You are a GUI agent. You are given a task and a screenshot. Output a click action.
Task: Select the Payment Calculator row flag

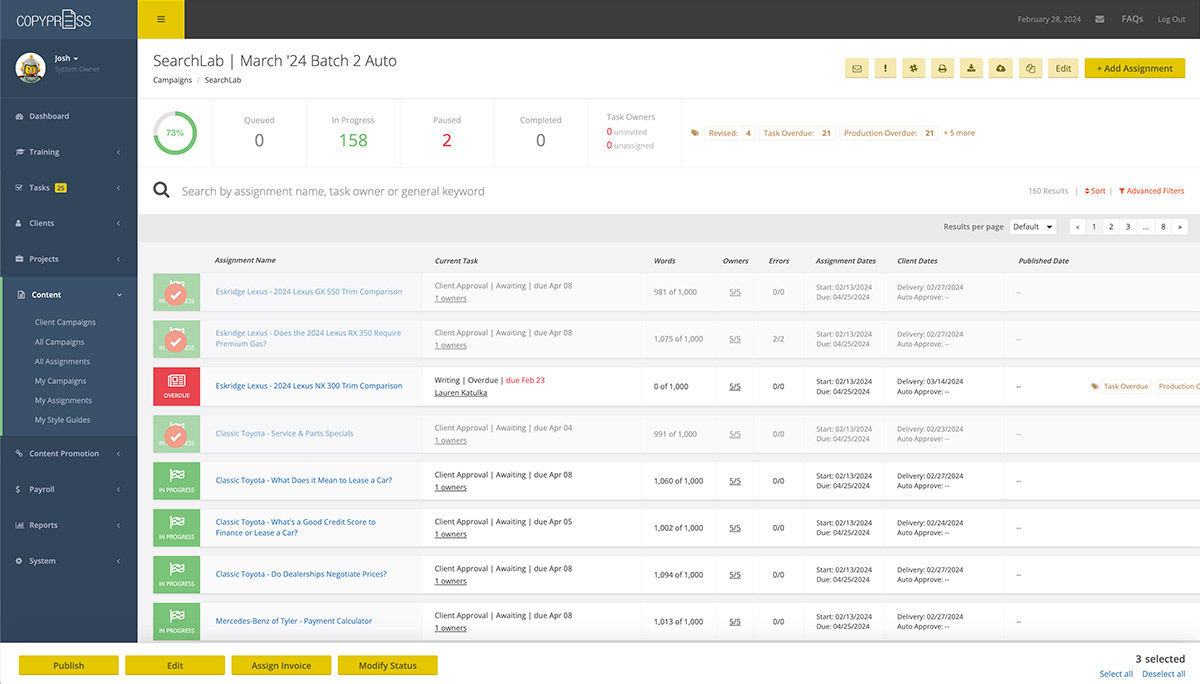(x=176, y=622)
